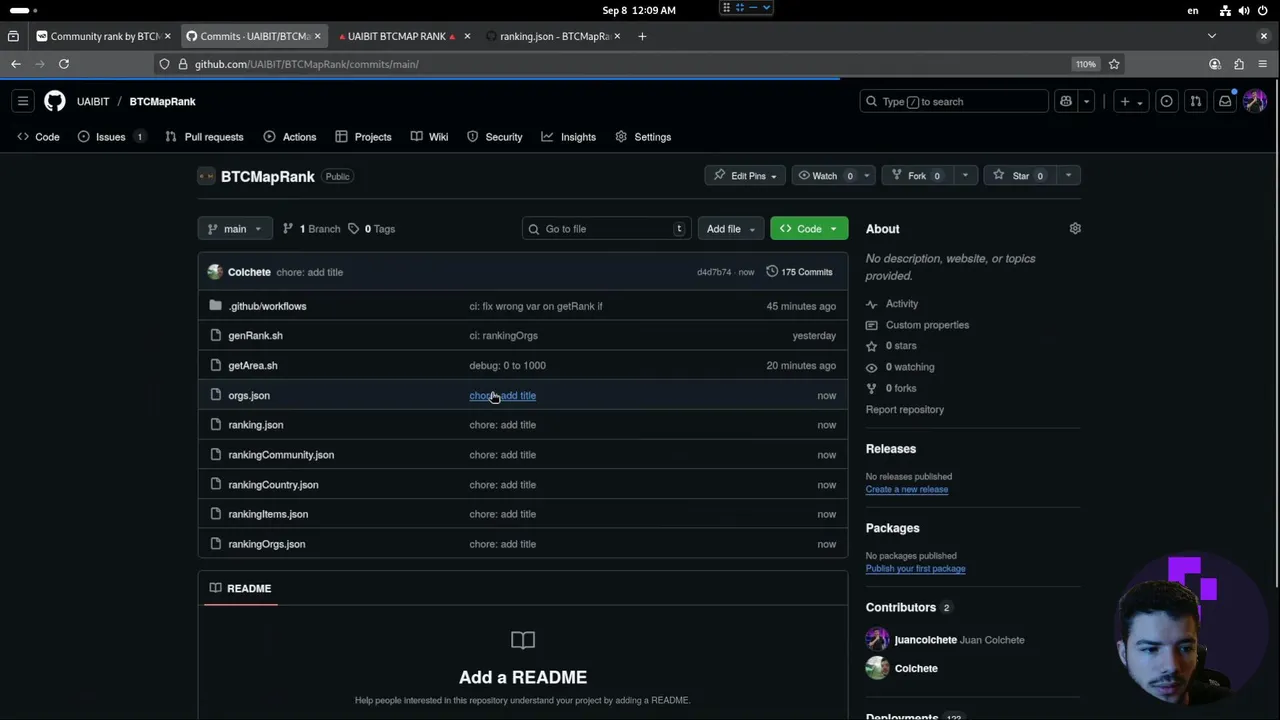Image resolution: width=1280 pixels, height=720 pixels.
Task: View the 0 Tags link
Action: 371,229
